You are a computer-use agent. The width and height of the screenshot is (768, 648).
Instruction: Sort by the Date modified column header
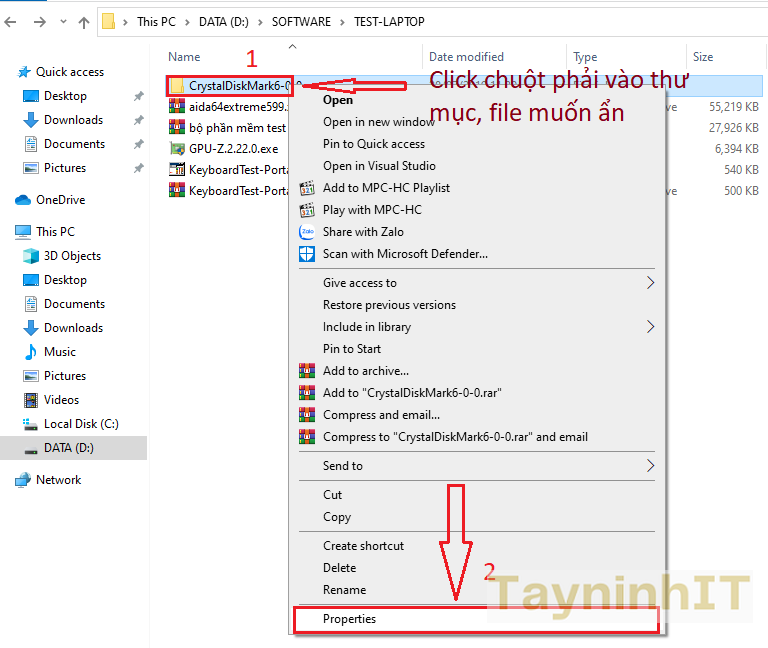coord(466,57)
